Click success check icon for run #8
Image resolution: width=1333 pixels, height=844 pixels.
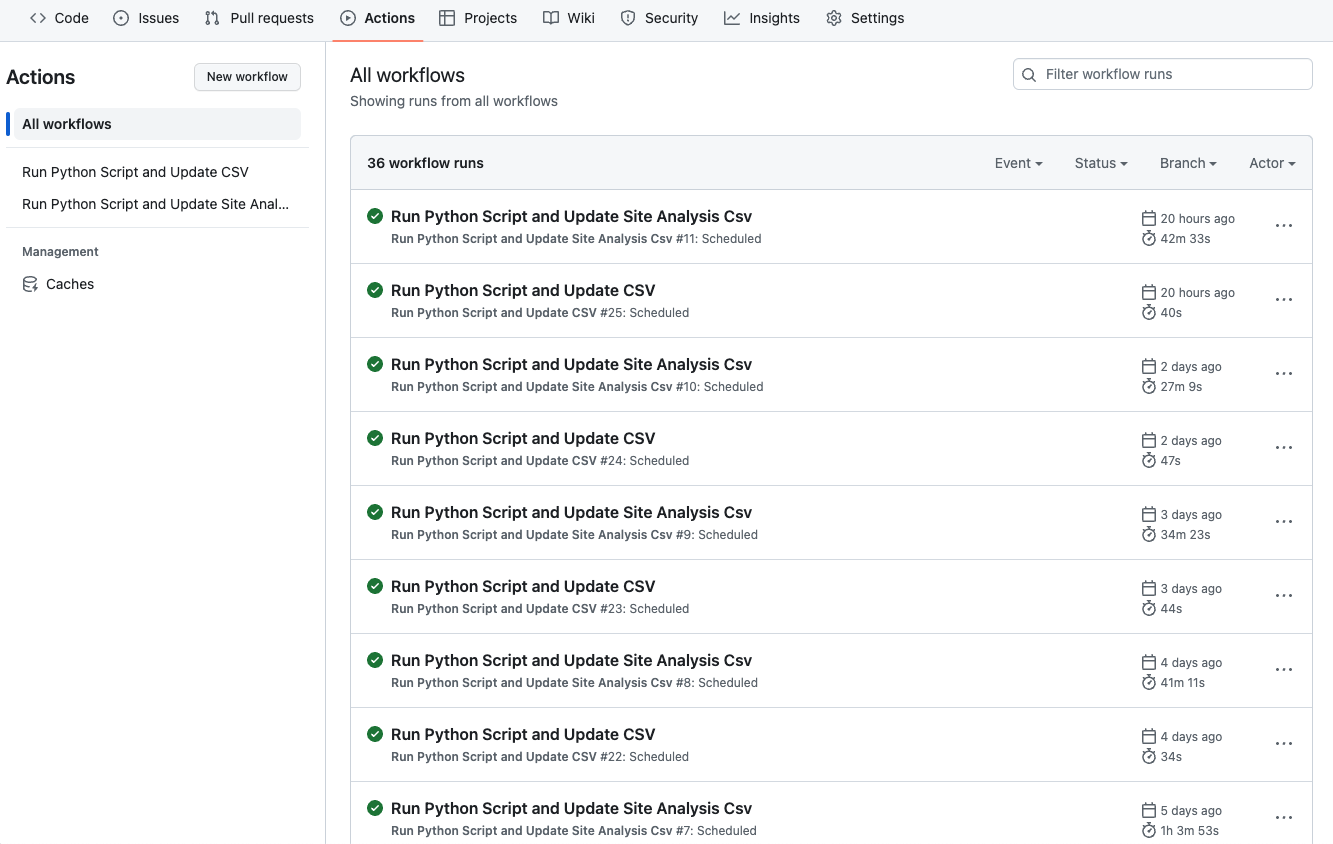(x=375, y=660)
